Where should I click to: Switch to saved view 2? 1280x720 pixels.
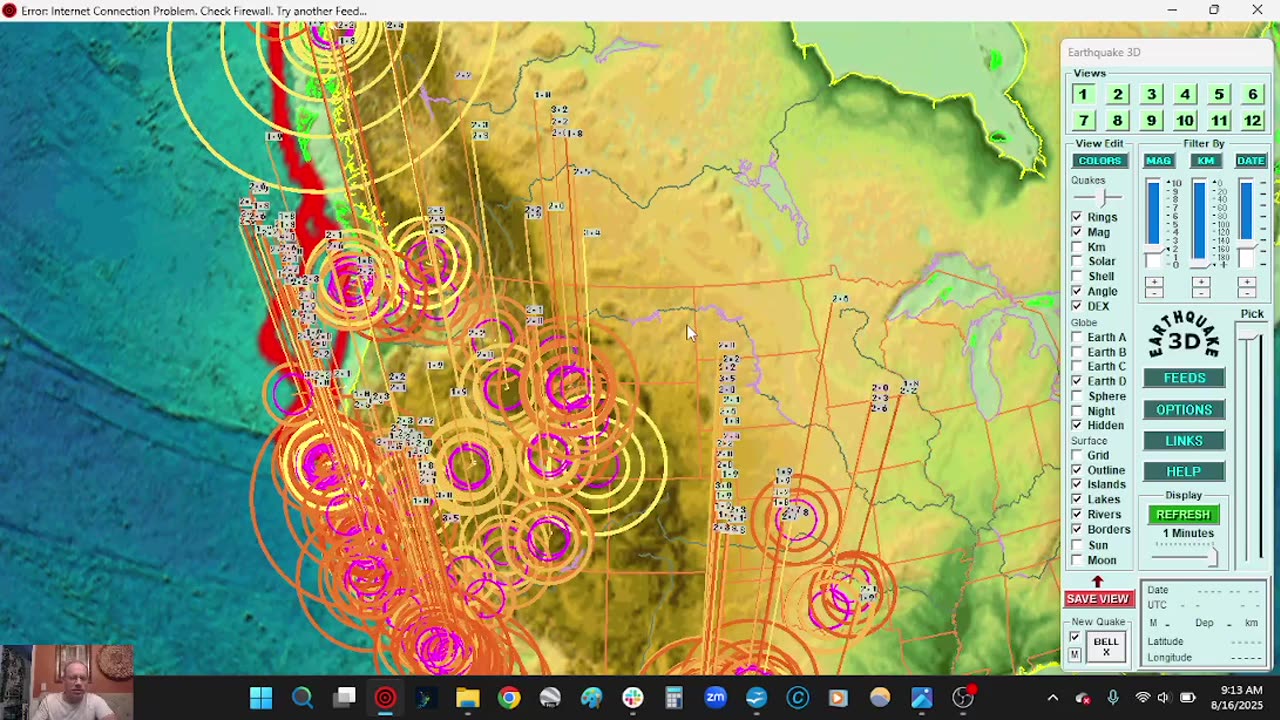click(1117, 94)
